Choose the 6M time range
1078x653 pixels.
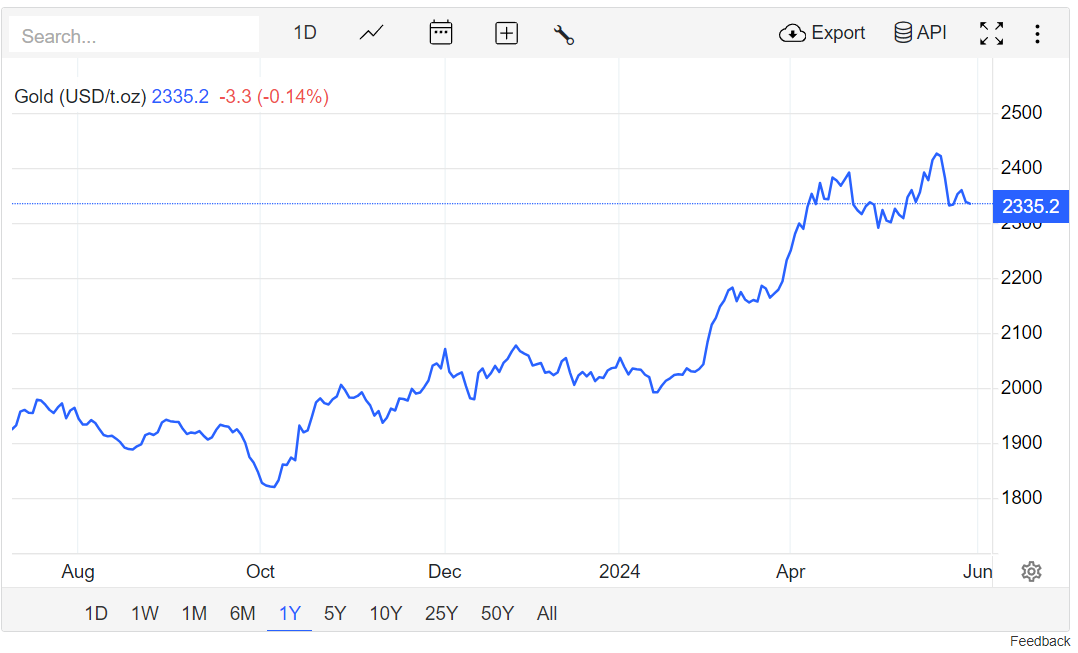[x=243, y=613]
